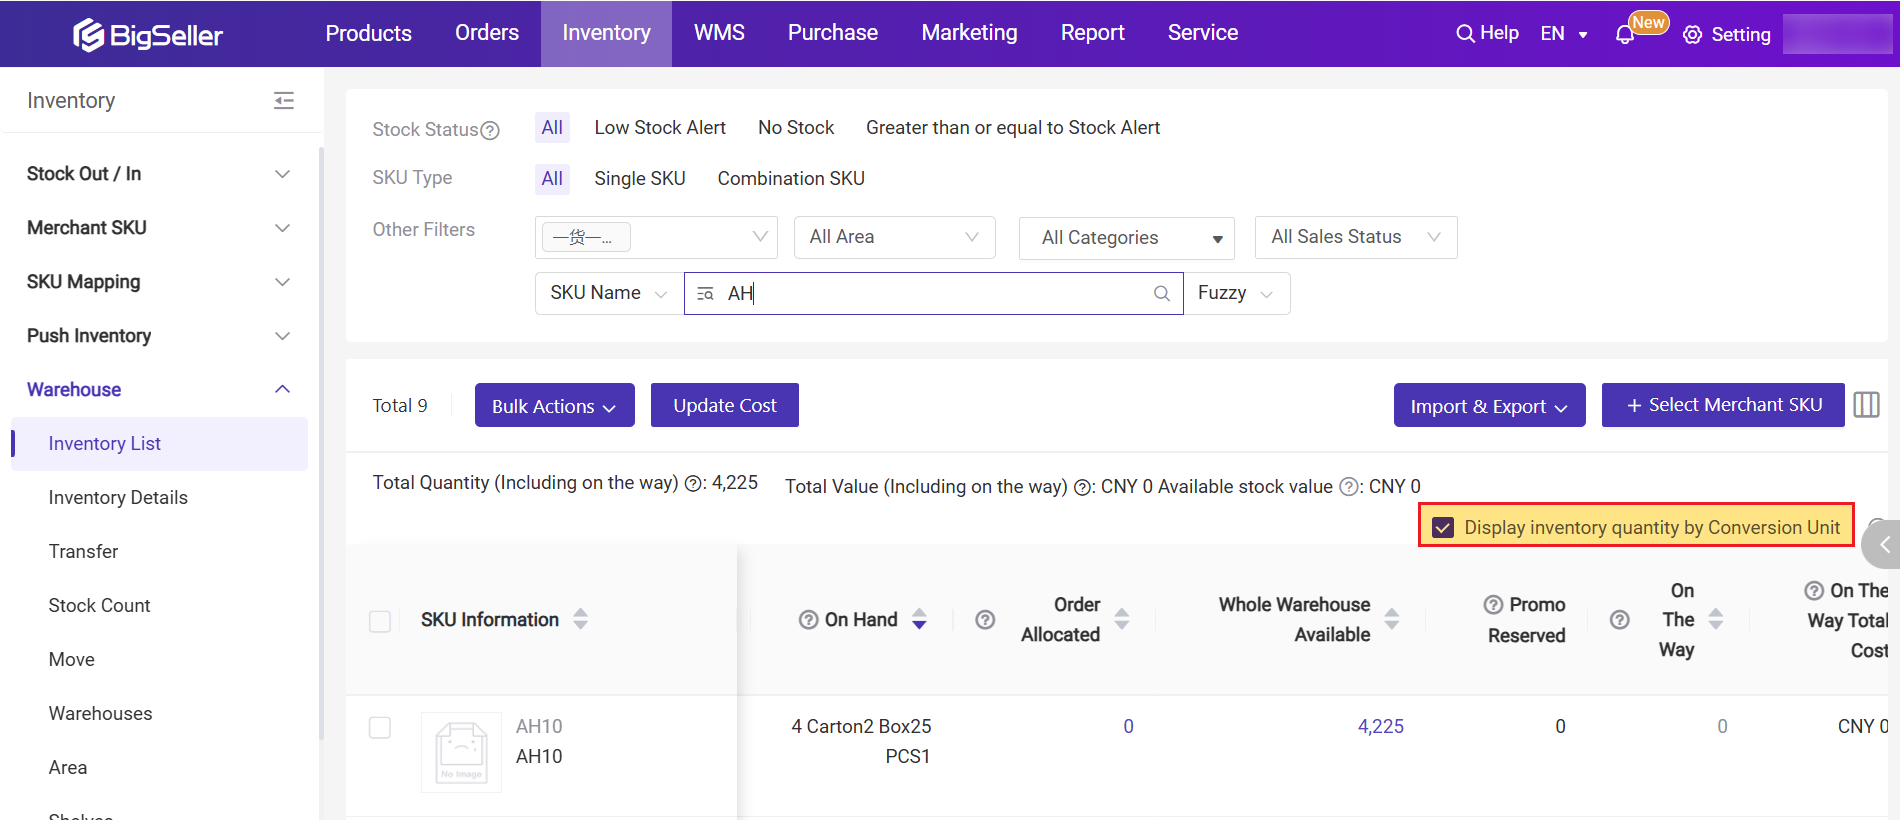The width and height of the screenshot is (1900, 820).
Task: Open Orders top menu
Action: coord(487,33)
